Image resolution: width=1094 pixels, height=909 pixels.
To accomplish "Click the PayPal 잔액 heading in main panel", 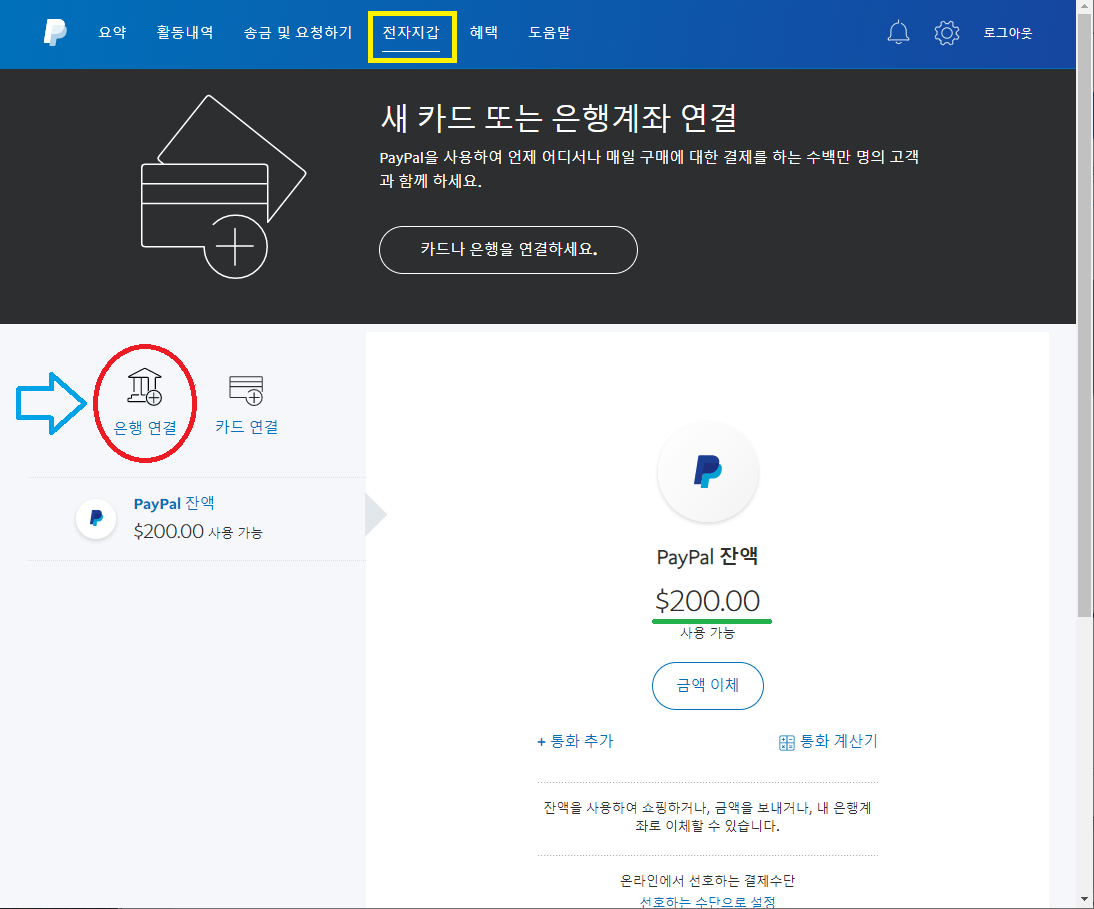I will point(707,557).
